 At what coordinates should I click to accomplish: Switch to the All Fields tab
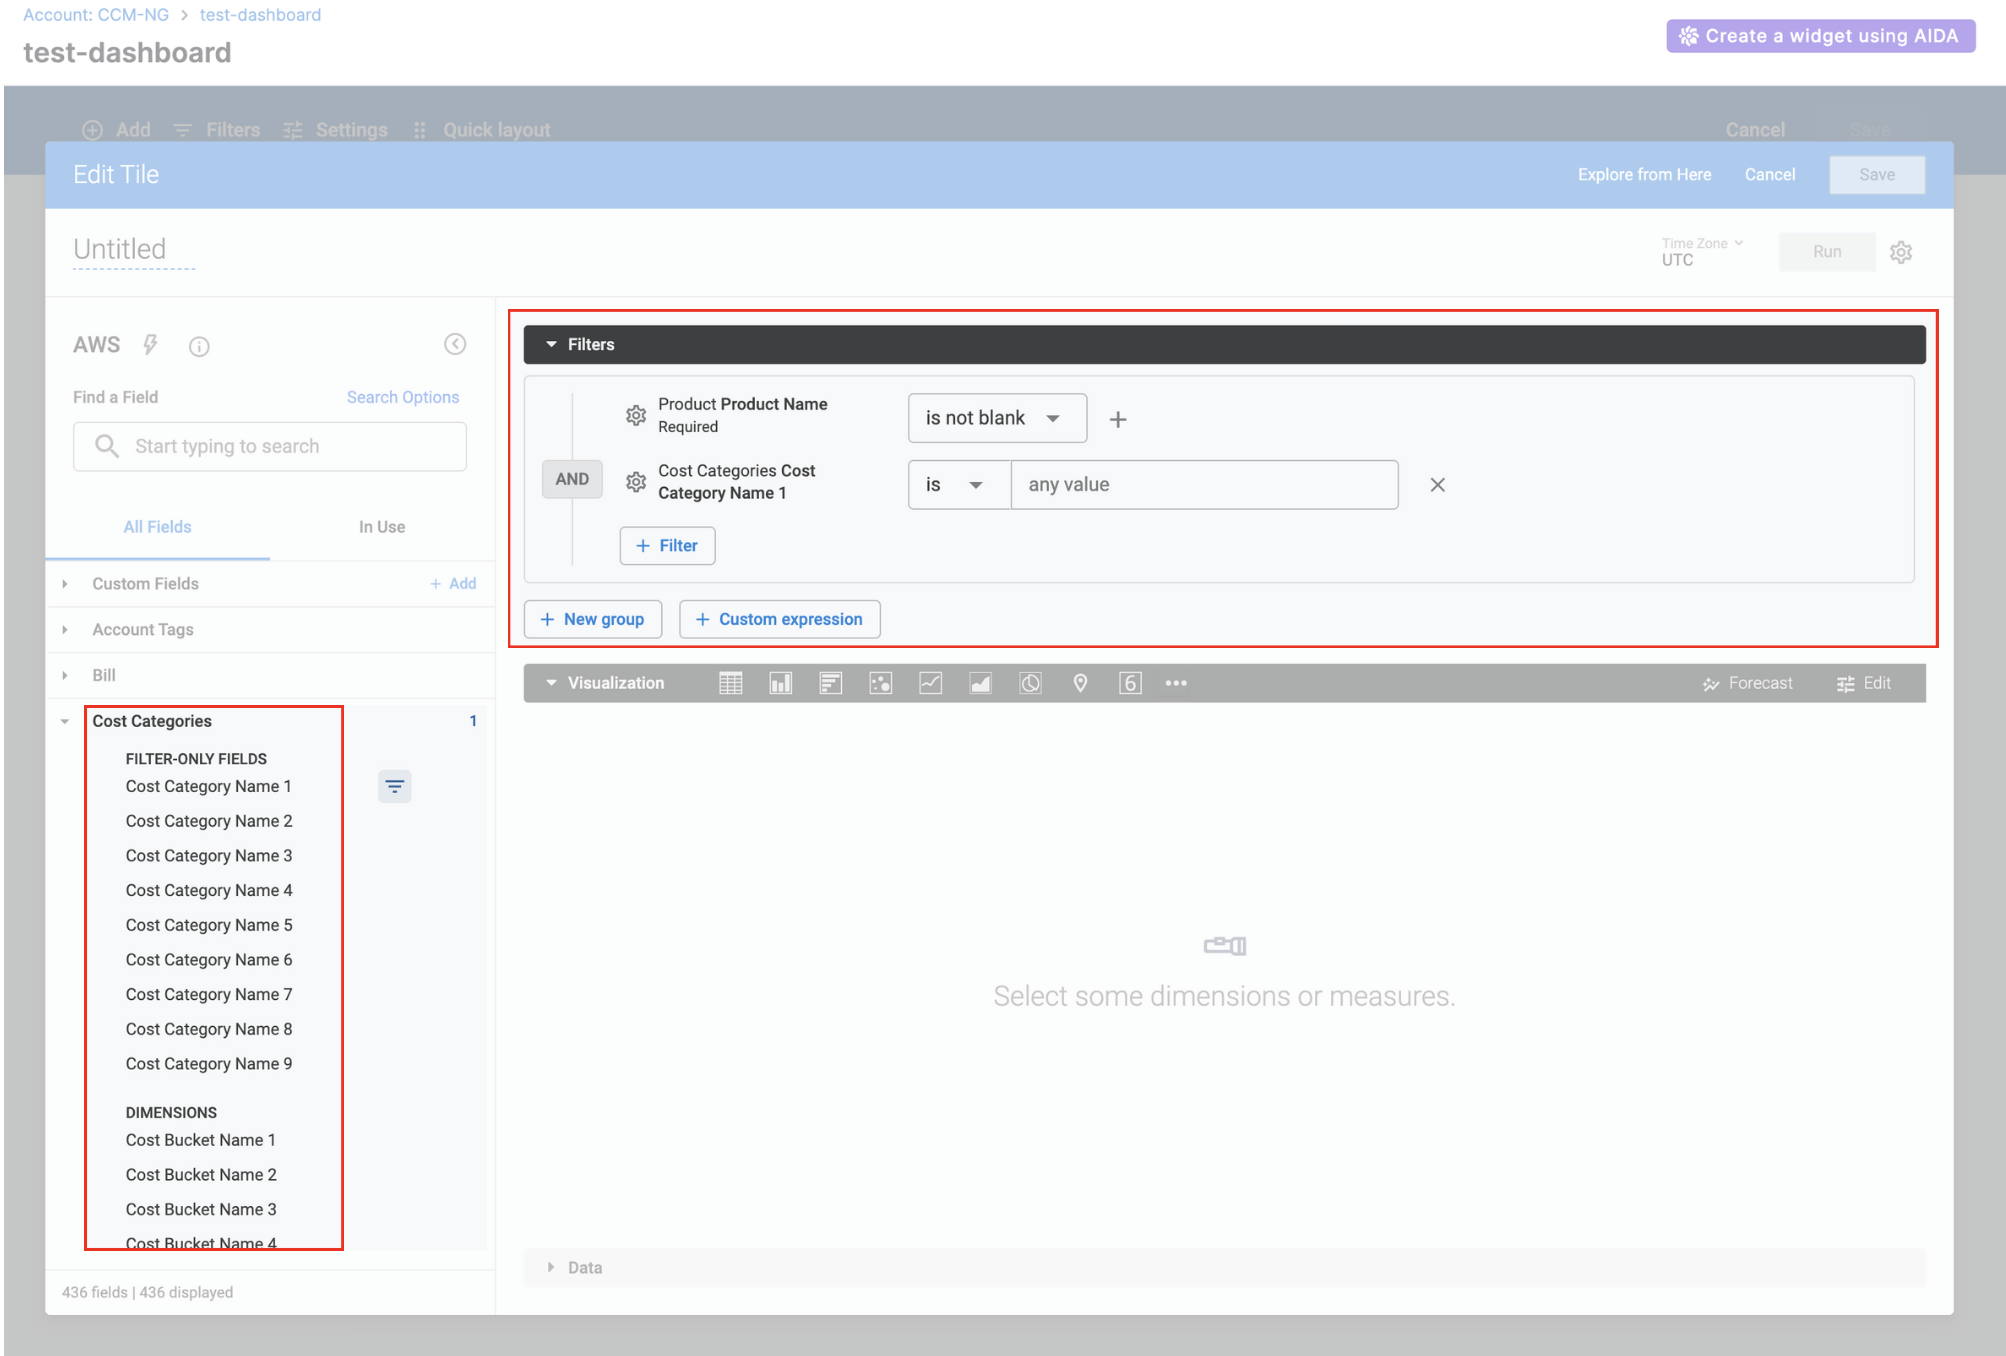(x=157, y=527)
